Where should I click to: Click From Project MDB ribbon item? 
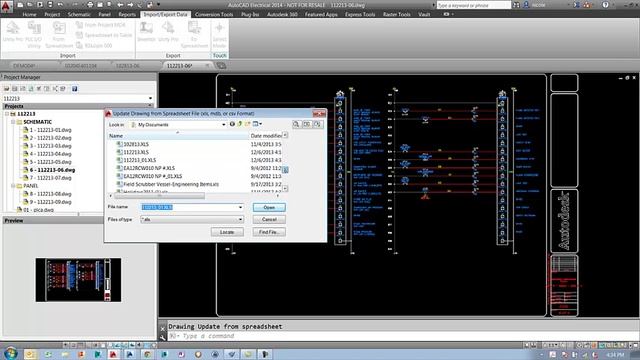101,25
